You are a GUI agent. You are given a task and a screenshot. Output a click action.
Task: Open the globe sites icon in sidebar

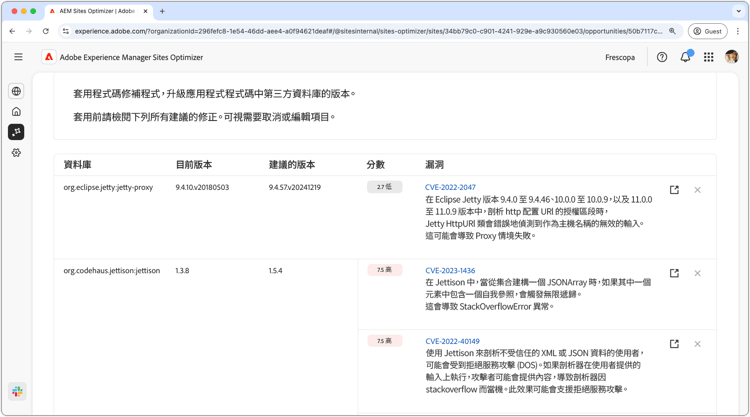[x=16, y=91]
